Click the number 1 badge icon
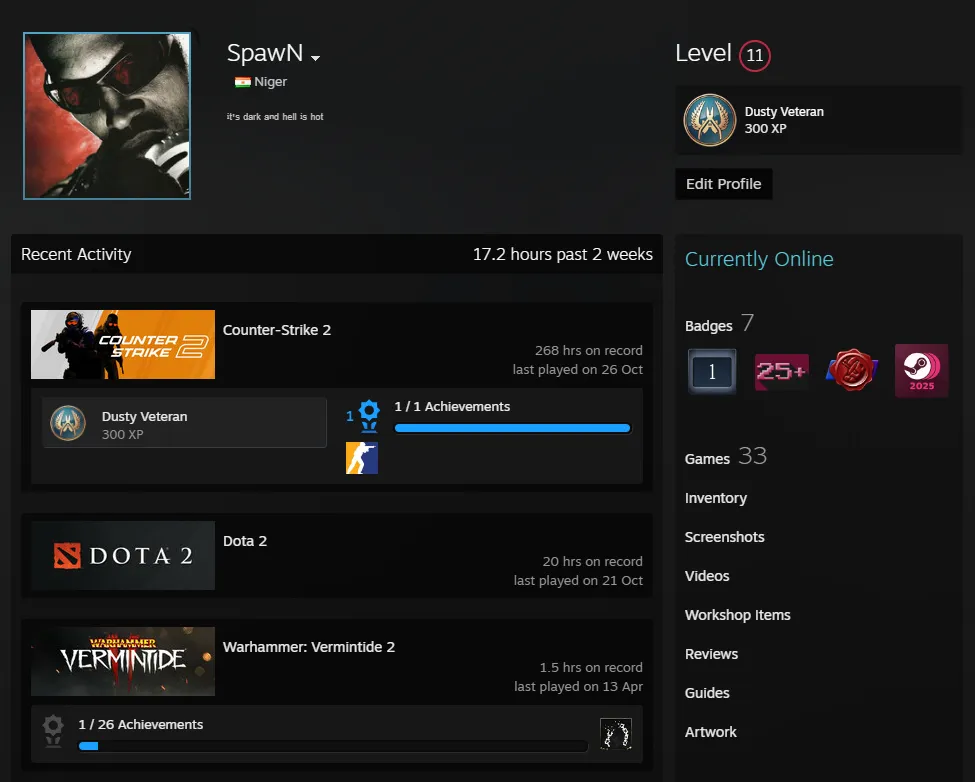The height and width of the screenshot is (782, 975). (x=712, y=371)
